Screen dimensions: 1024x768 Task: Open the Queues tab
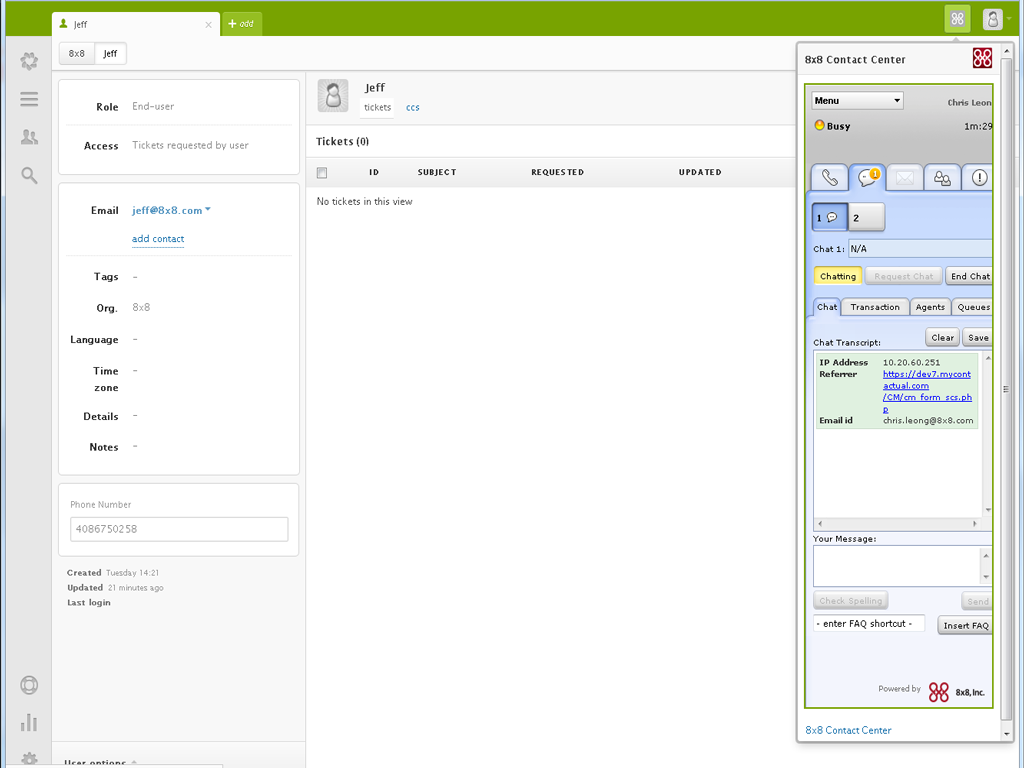tap(972, 307)
